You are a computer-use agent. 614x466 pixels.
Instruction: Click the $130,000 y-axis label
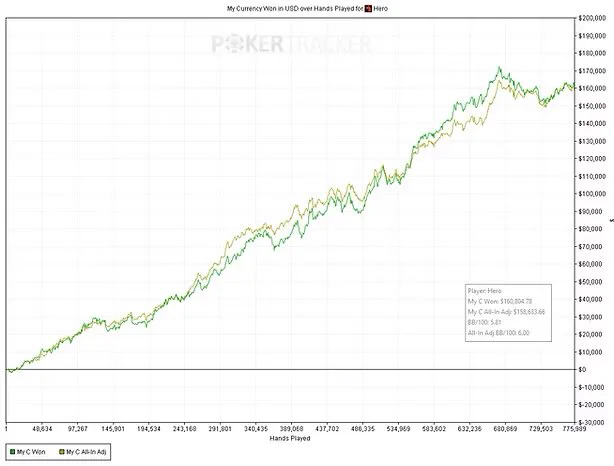591,141
